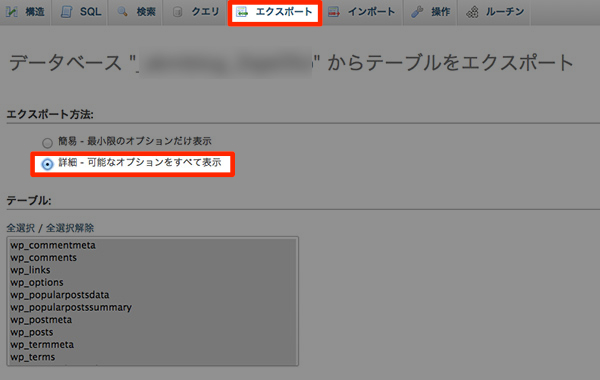Select wp_commentmeta in the table list

[152, 245]
